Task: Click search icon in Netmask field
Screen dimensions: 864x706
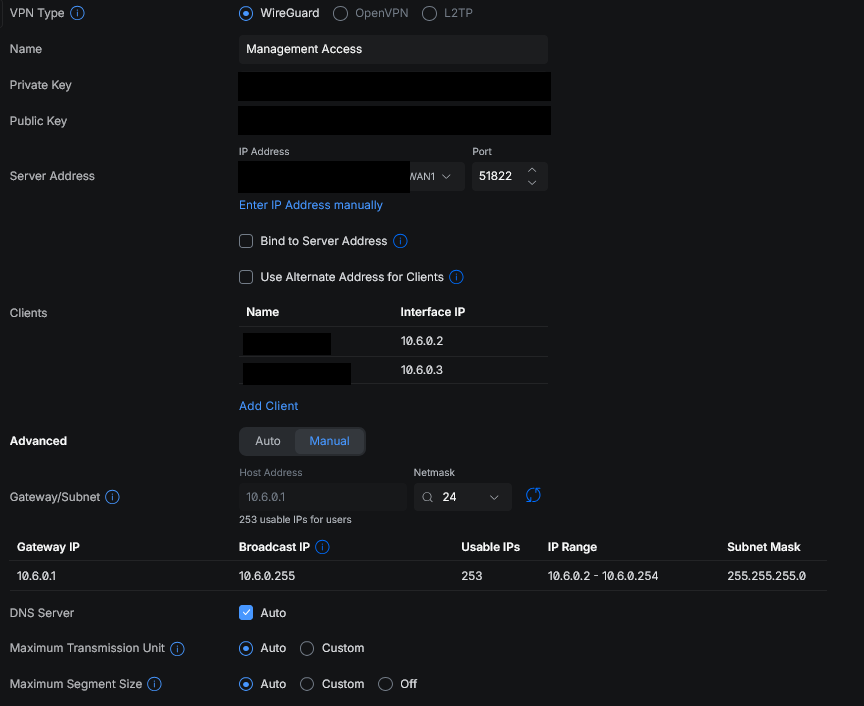Action: coord(428,497)
